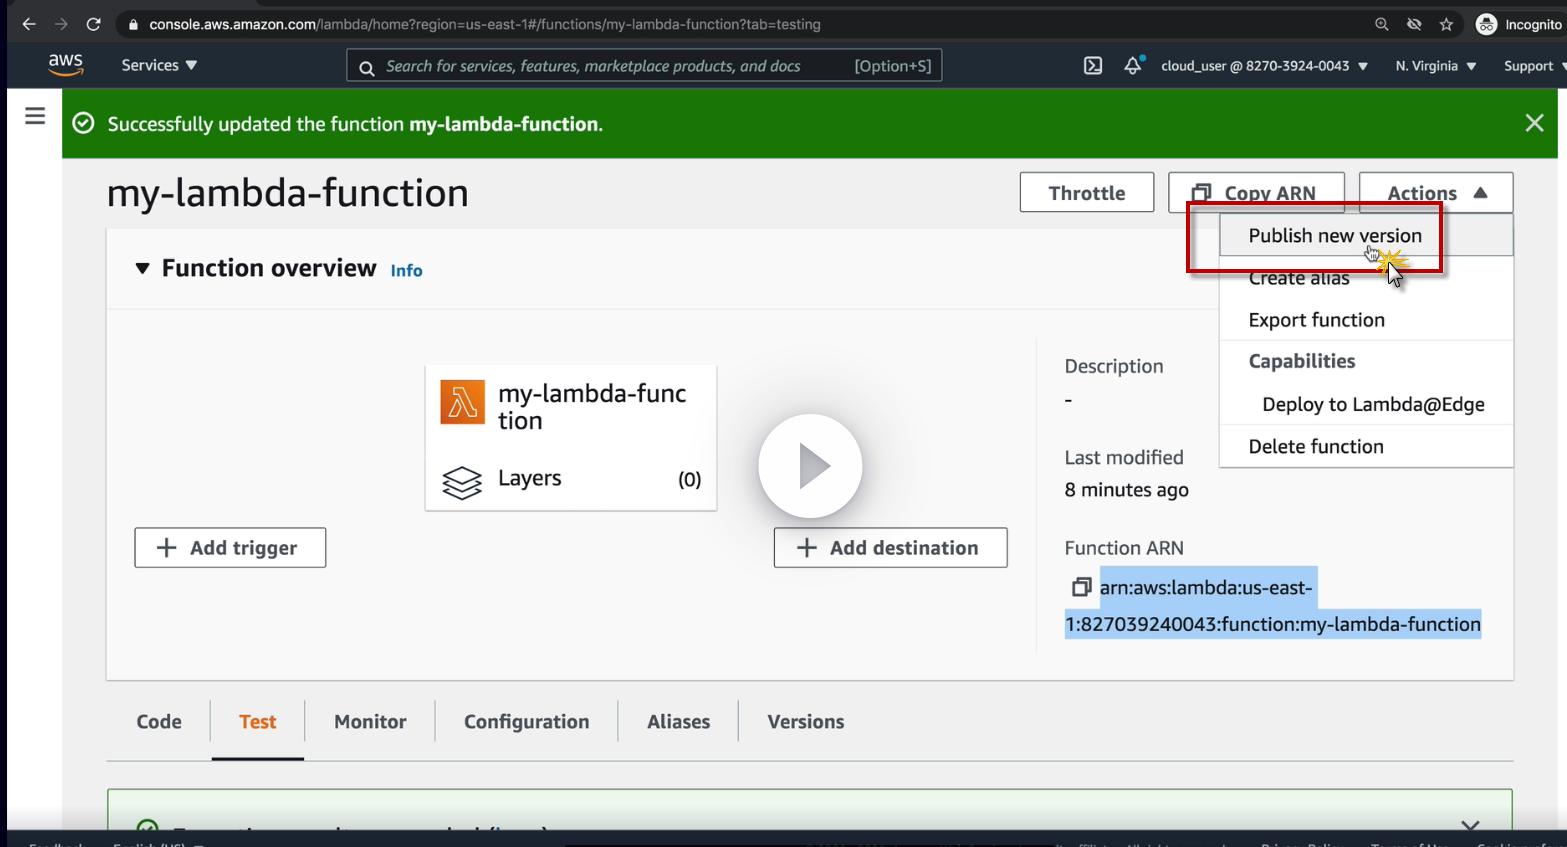
Task: Click the browser zoom magnifier icon
Action: [x=1382, y=24]
